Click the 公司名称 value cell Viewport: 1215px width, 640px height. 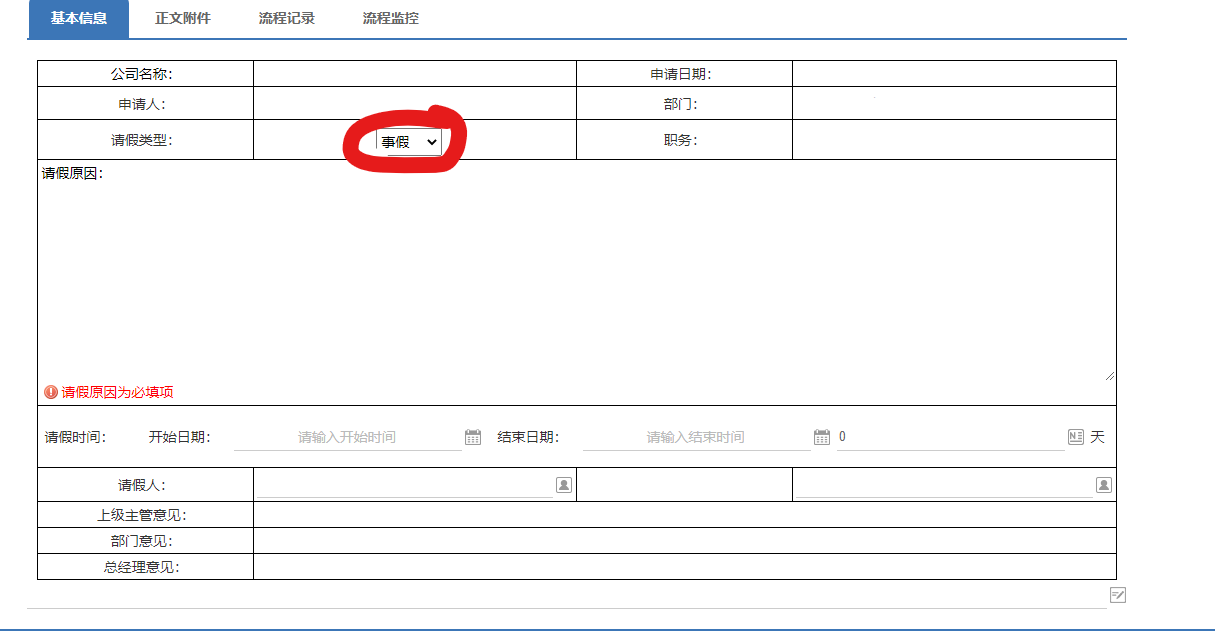415,74
